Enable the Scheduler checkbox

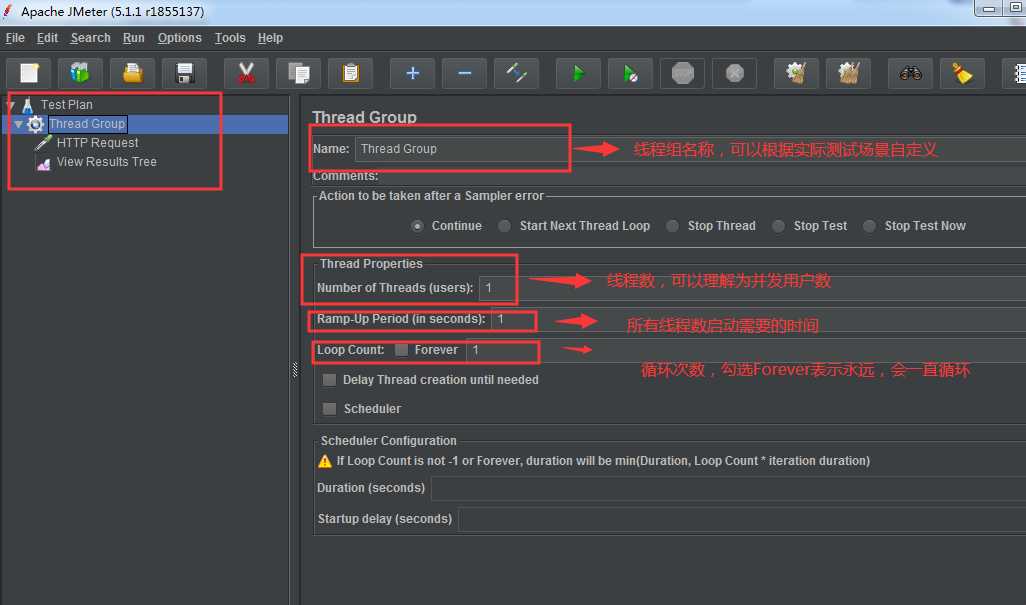click(x=329, y=409)
